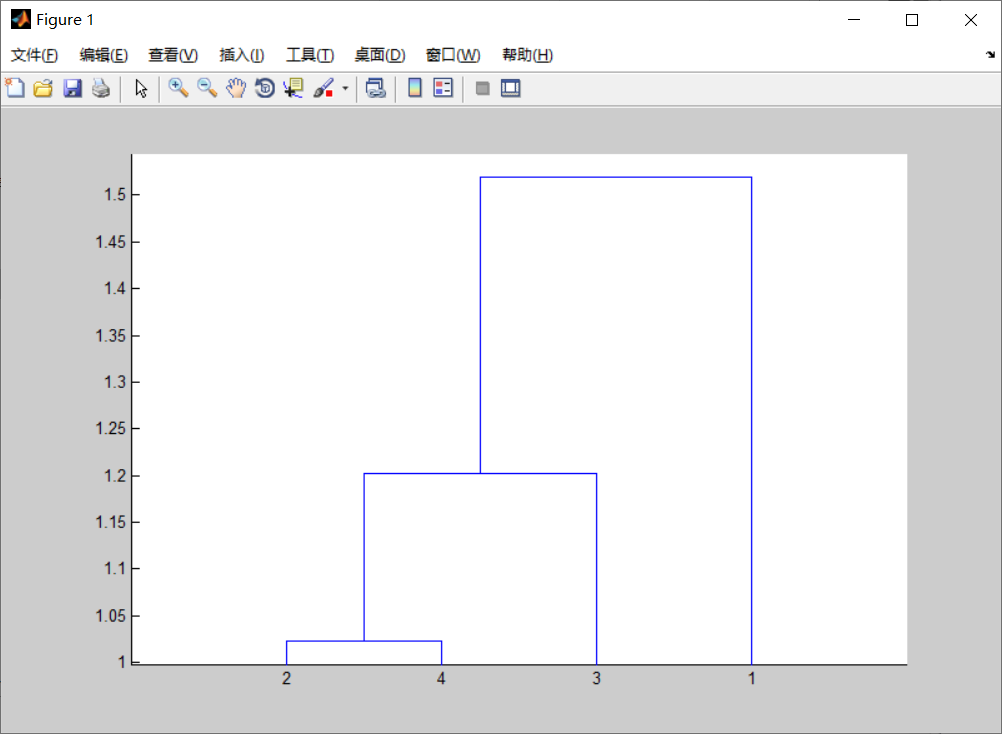The height and width of the screenshot is (734, 1002).
Task: Open the 工具(T) menu
Action: pyautogui.click(x=310, y=56)
